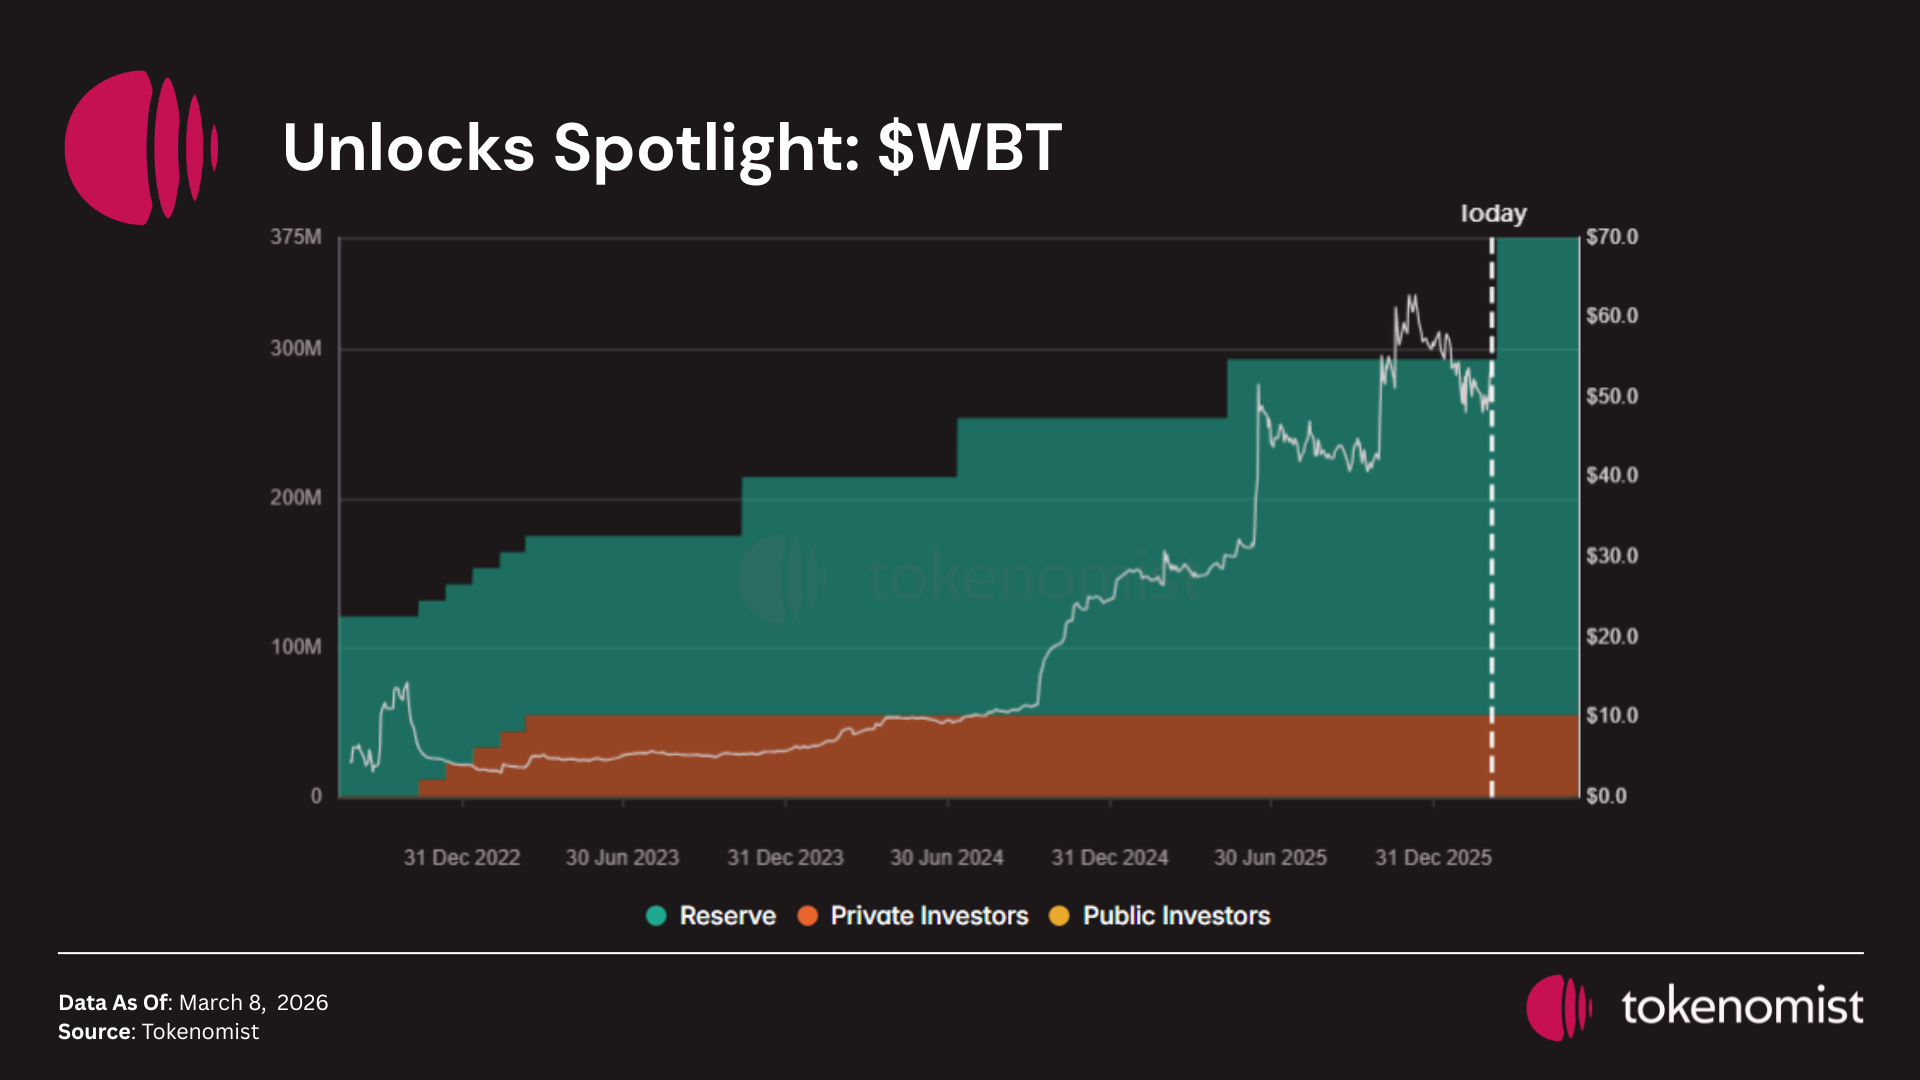This screenshot has height=1080, width=1920.
Task: Click the Source: Tokenomist text
Action: pos(158,1032)
